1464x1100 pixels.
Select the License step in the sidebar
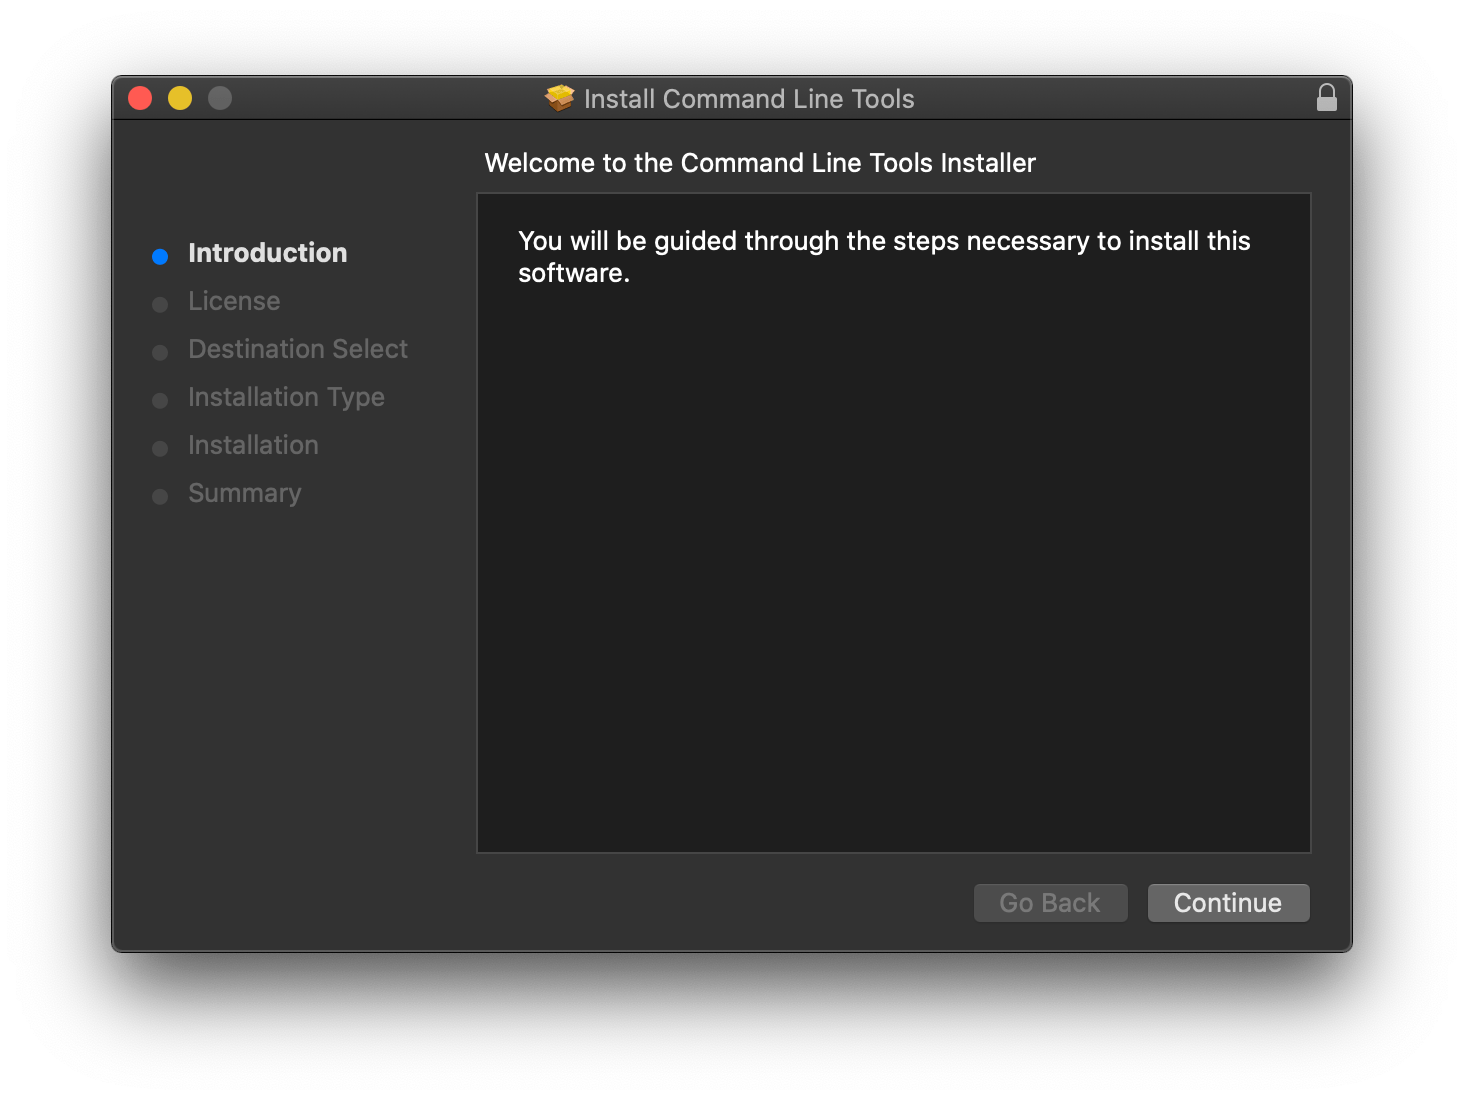[233, 301]
